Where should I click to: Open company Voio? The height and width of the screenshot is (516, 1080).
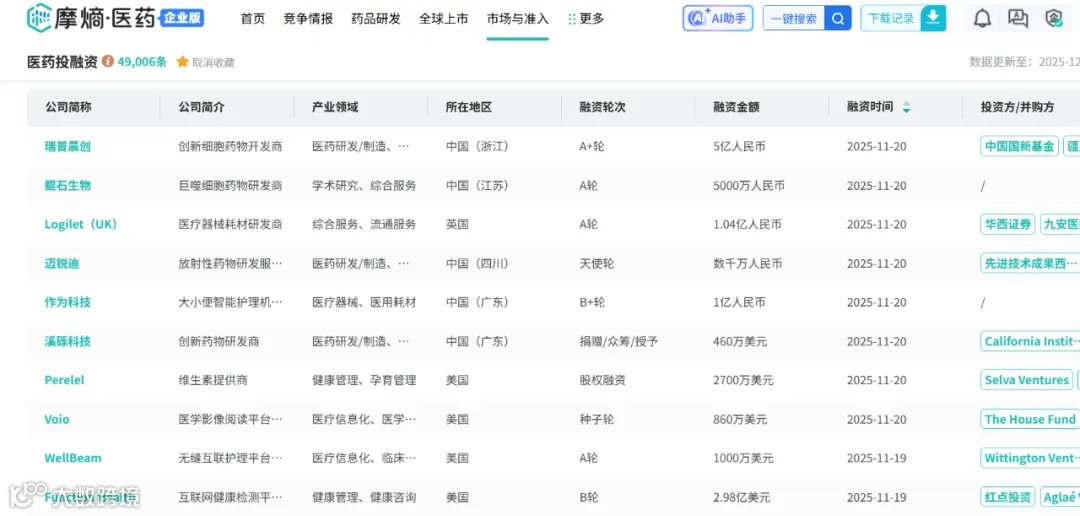56,419
